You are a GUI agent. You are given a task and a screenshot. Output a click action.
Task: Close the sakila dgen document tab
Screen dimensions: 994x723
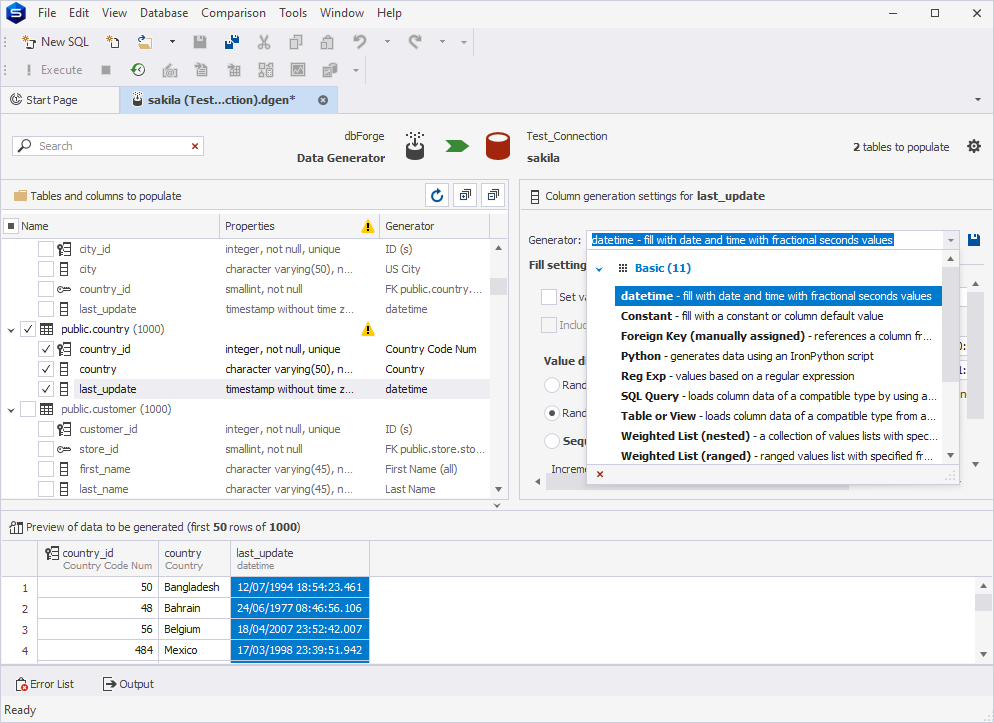tap(323, 100)
